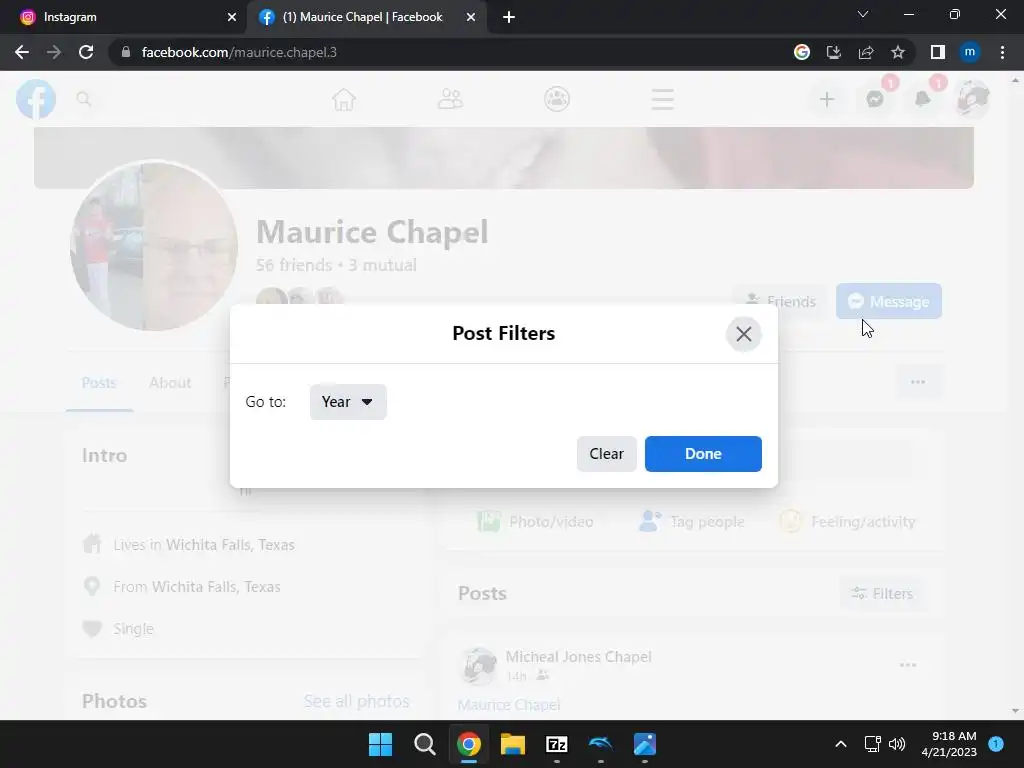Go to Facebook Home icon
Screen dimensions: 1024x768
[344, 99]
